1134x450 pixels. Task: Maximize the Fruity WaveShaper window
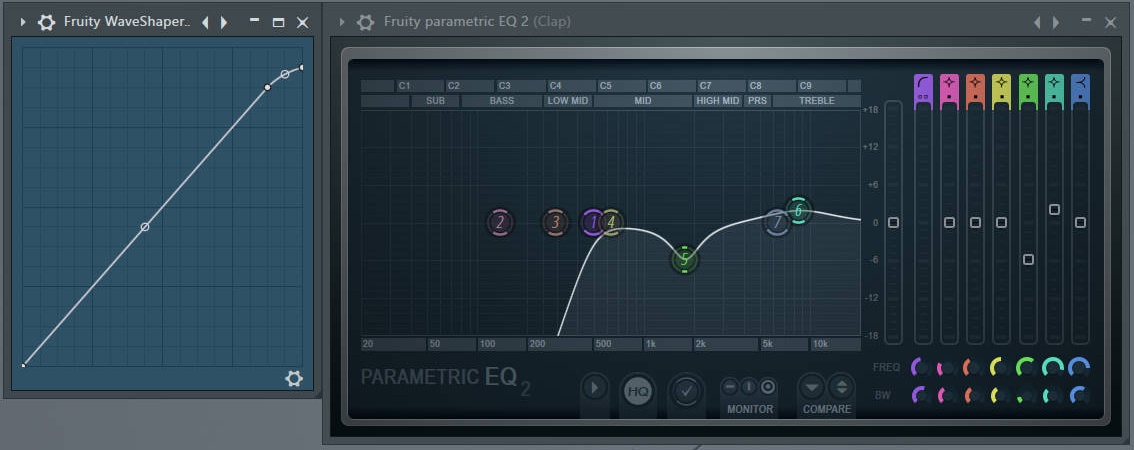click(278, 22)
